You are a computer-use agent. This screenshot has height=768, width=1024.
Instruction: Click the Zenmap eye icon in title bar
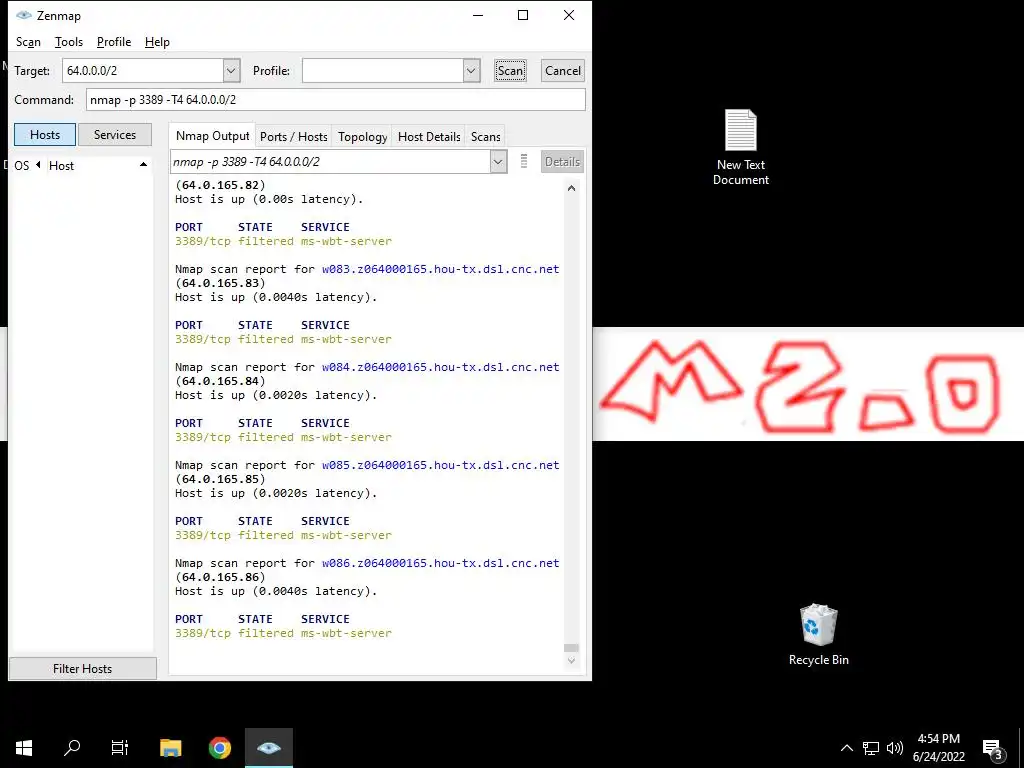24,15
